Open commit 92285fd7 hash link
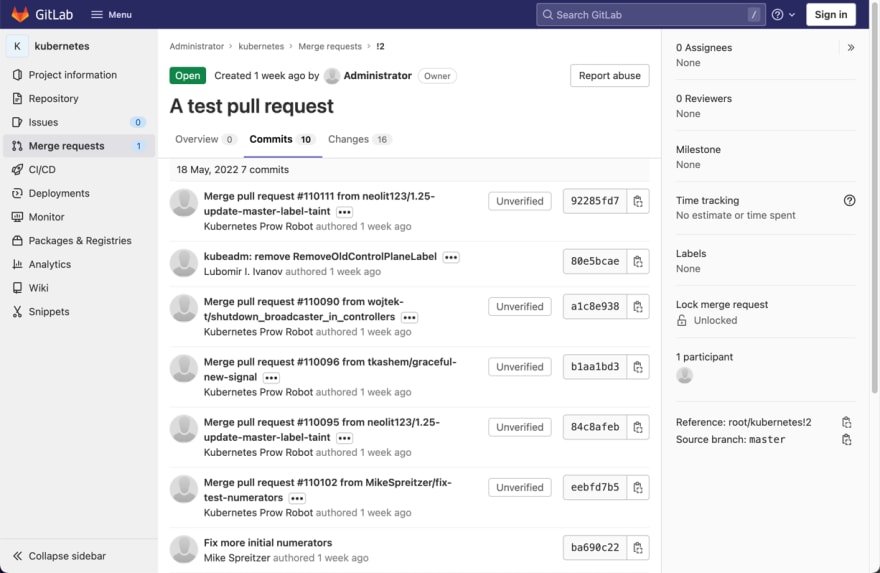Screen dimensions: 880x573 pos(595,201)
